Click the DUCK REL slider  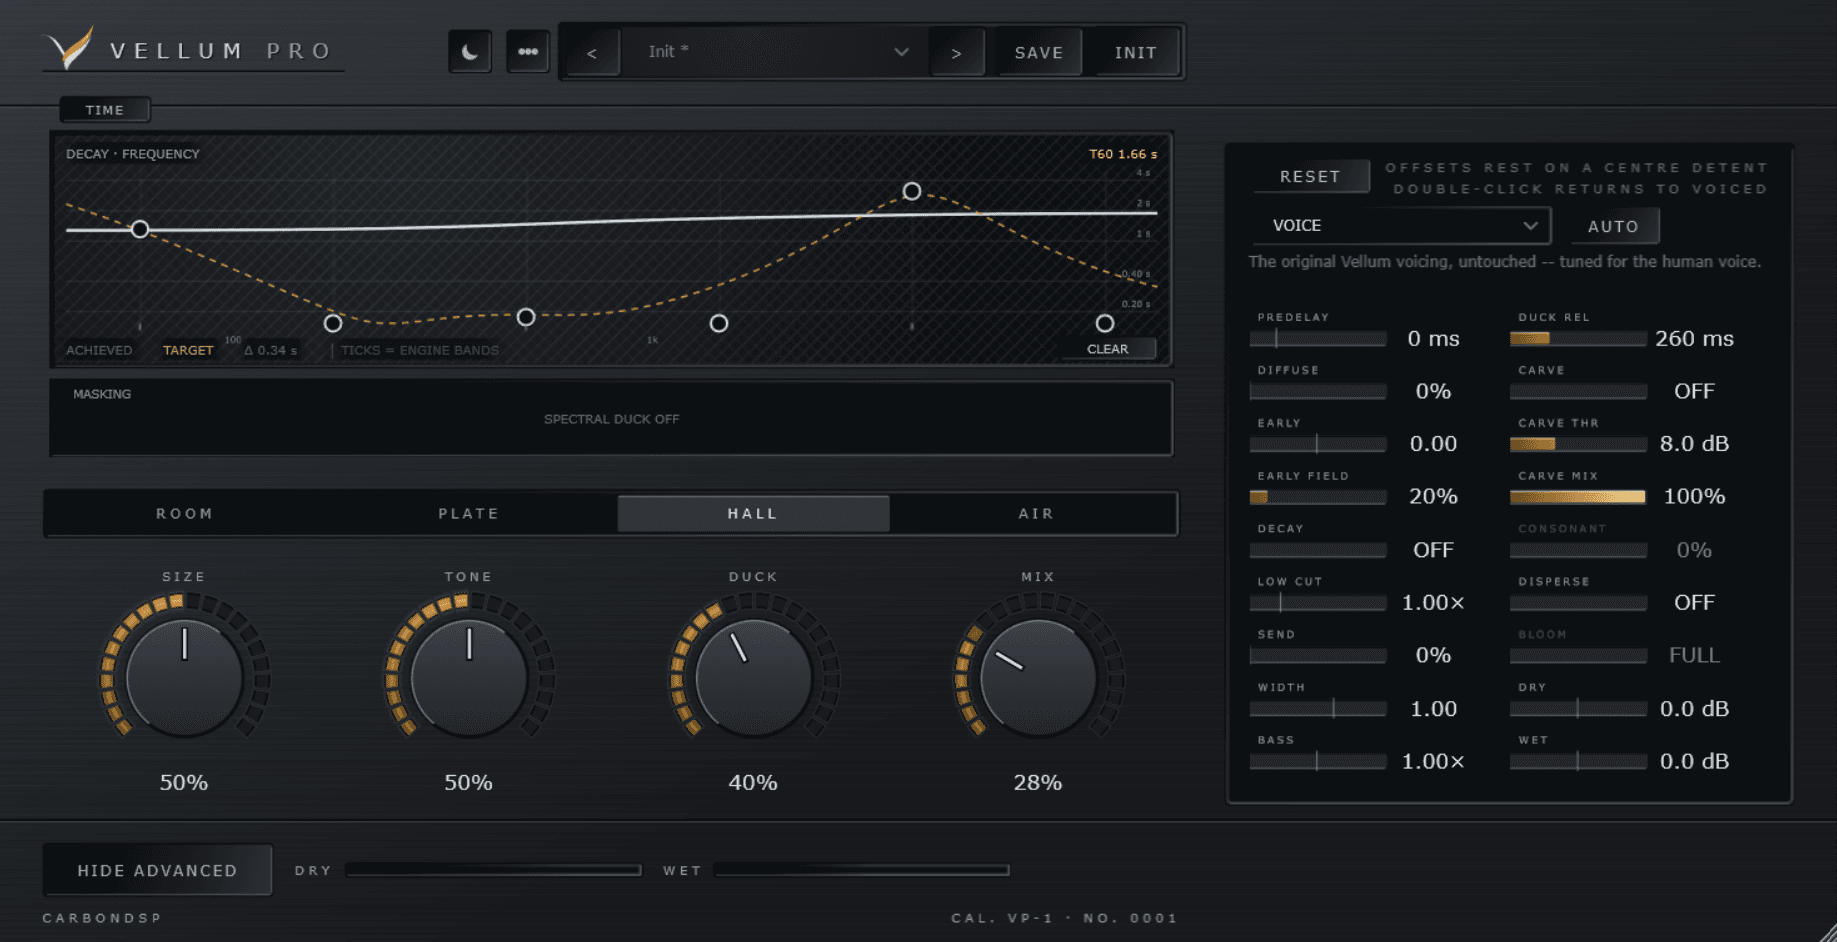(x=1578, y=339)
